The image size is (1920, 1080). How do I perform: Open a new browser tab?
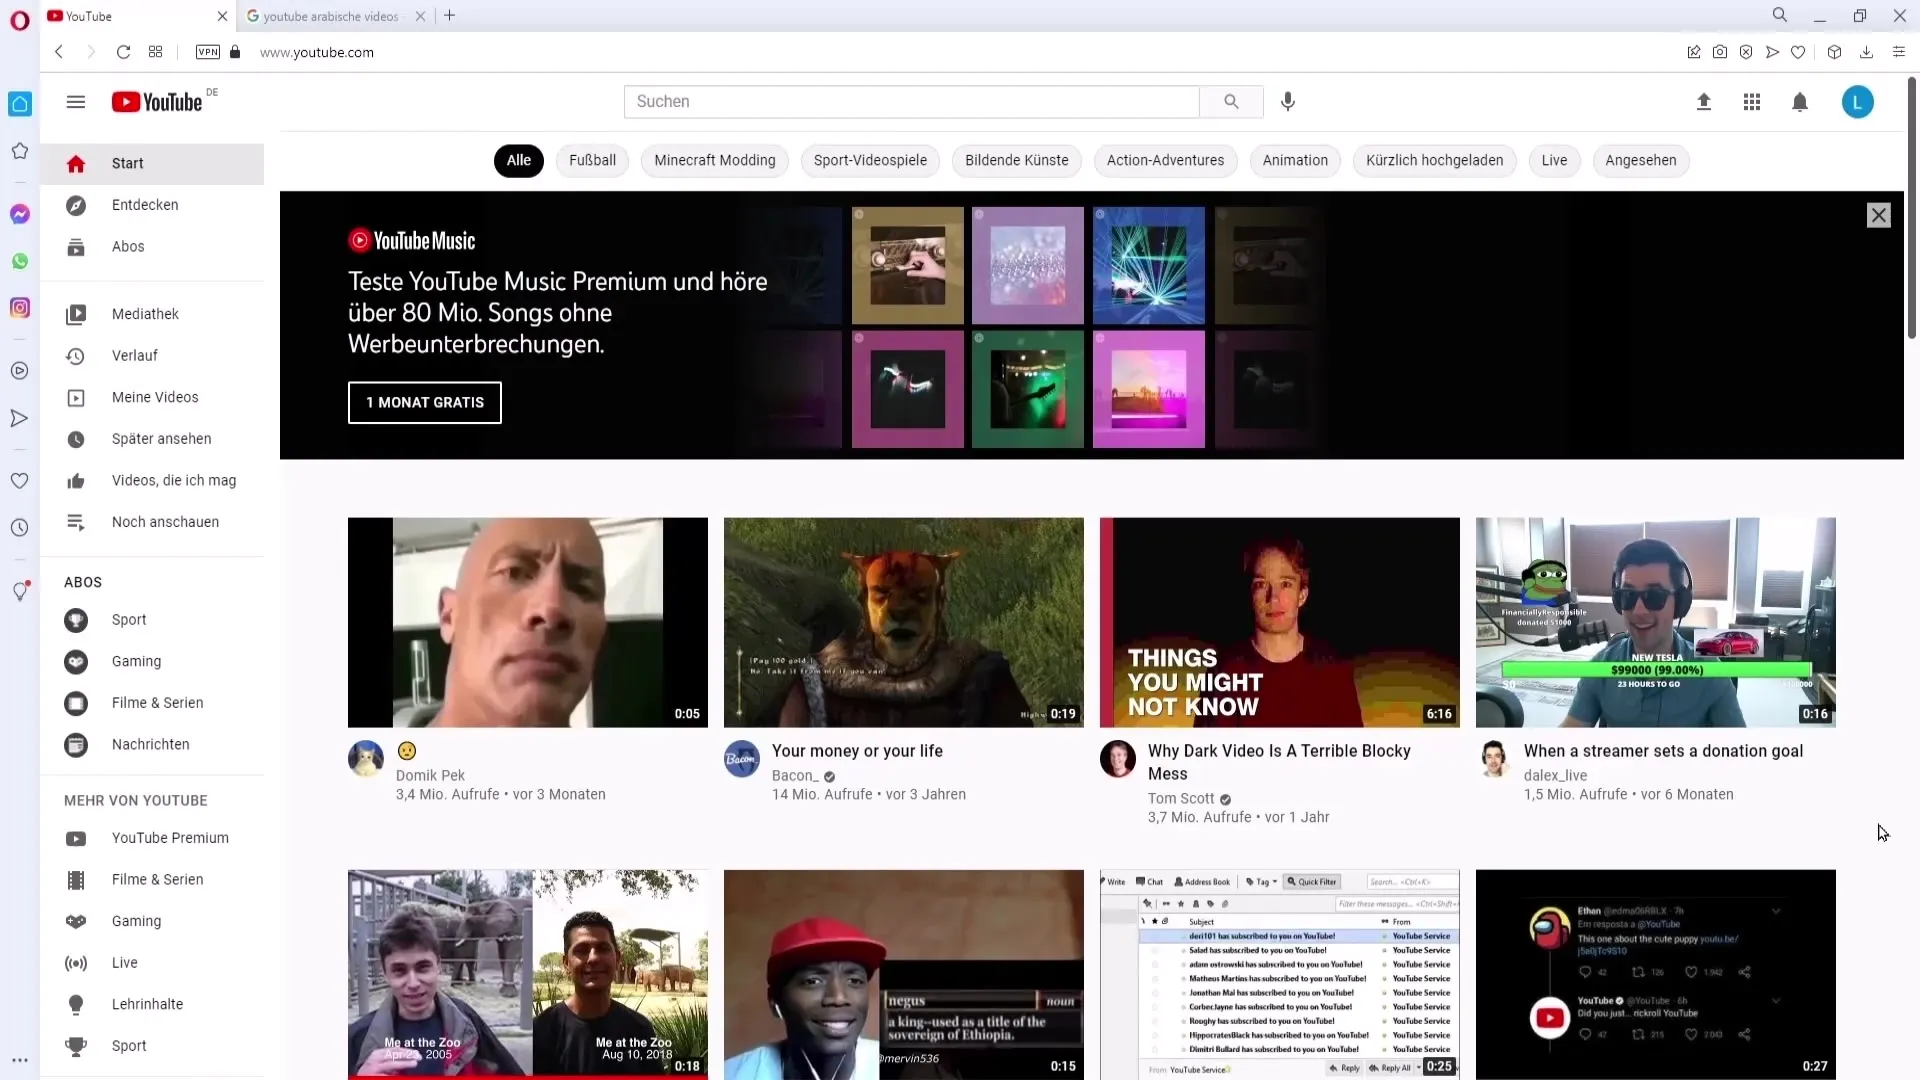pos(450,15)
